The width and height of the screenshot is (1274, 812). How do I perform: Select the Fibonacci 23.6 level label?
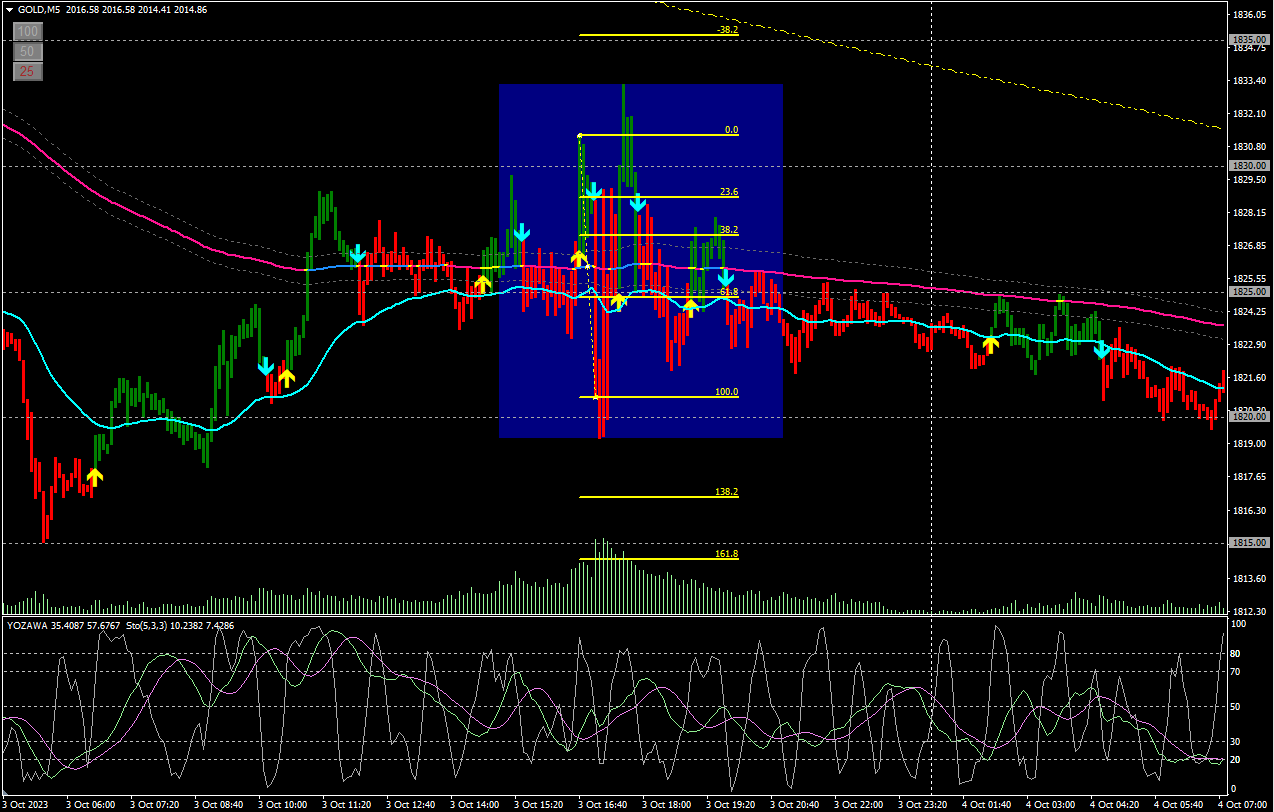point(729,192)
